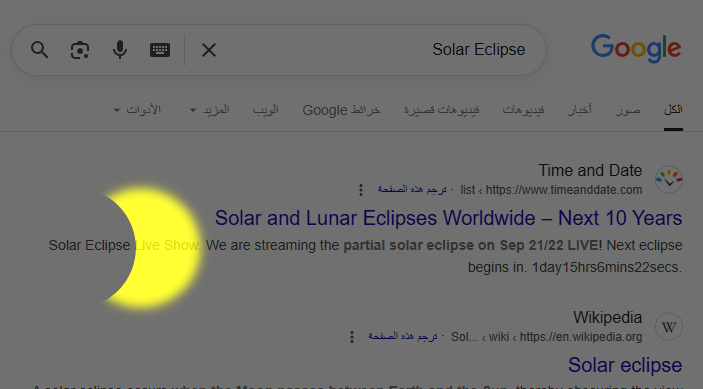Open the خرائط Google (Maps) tab
Viewport: 703px width, 389px height.
point(341,110)
